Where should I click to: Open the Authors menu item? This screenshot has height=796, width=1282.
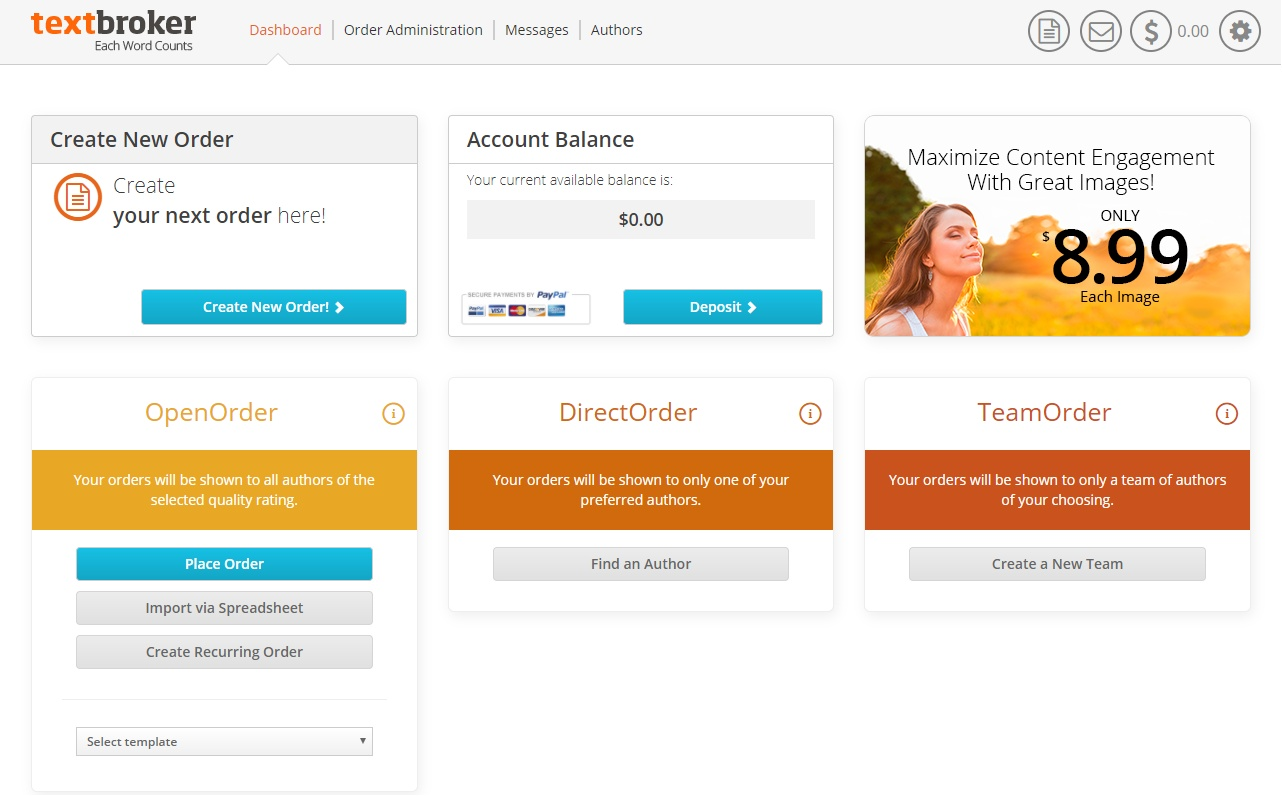pos(617,30)
